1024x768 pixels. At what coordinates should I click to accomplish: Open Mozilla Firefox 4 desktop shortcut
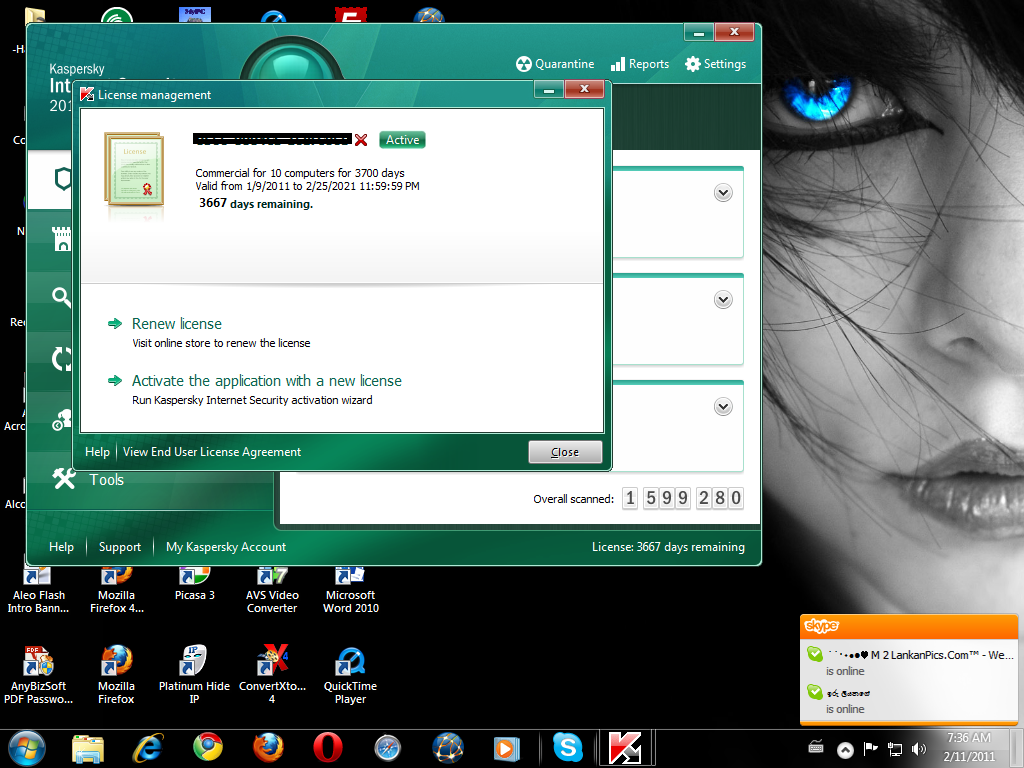116,590
